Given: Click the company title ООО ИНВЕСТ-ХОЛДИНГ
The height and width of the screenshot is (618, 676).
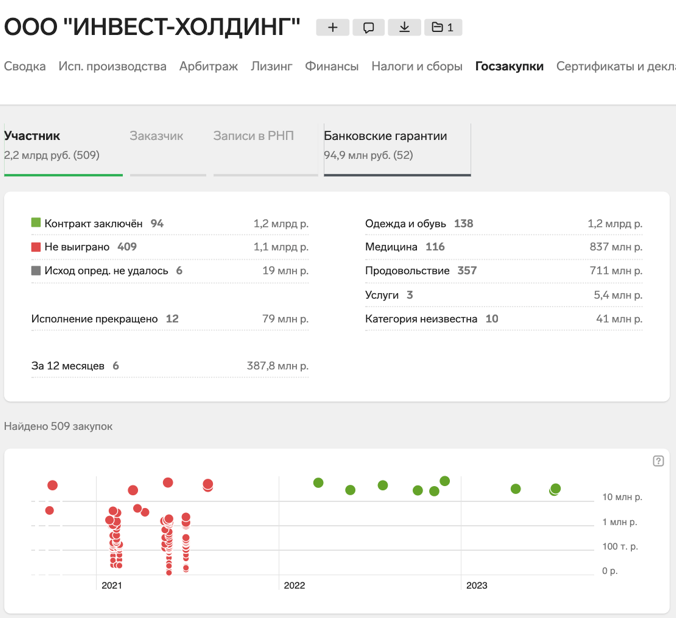Looking at the screenshot, I should click(152, 27).
